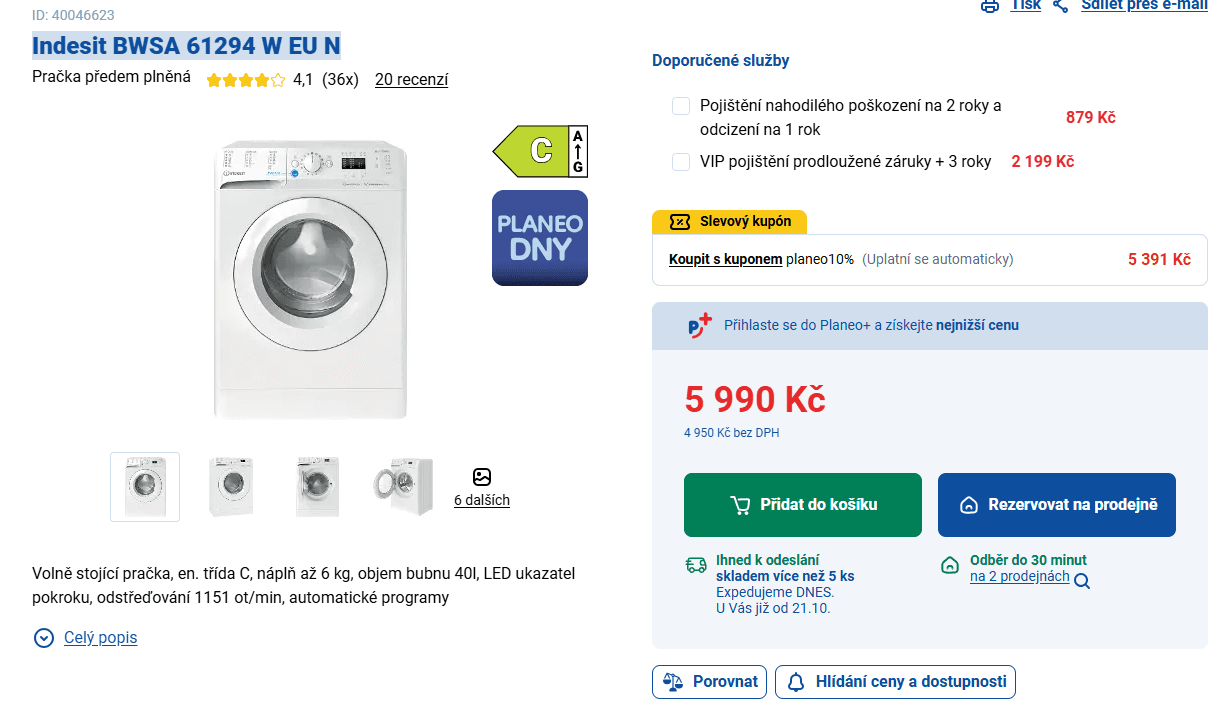Enable 'Hlídání ceny a dostupnosti' watchdog
The image size is (1224, 715).
896,682
